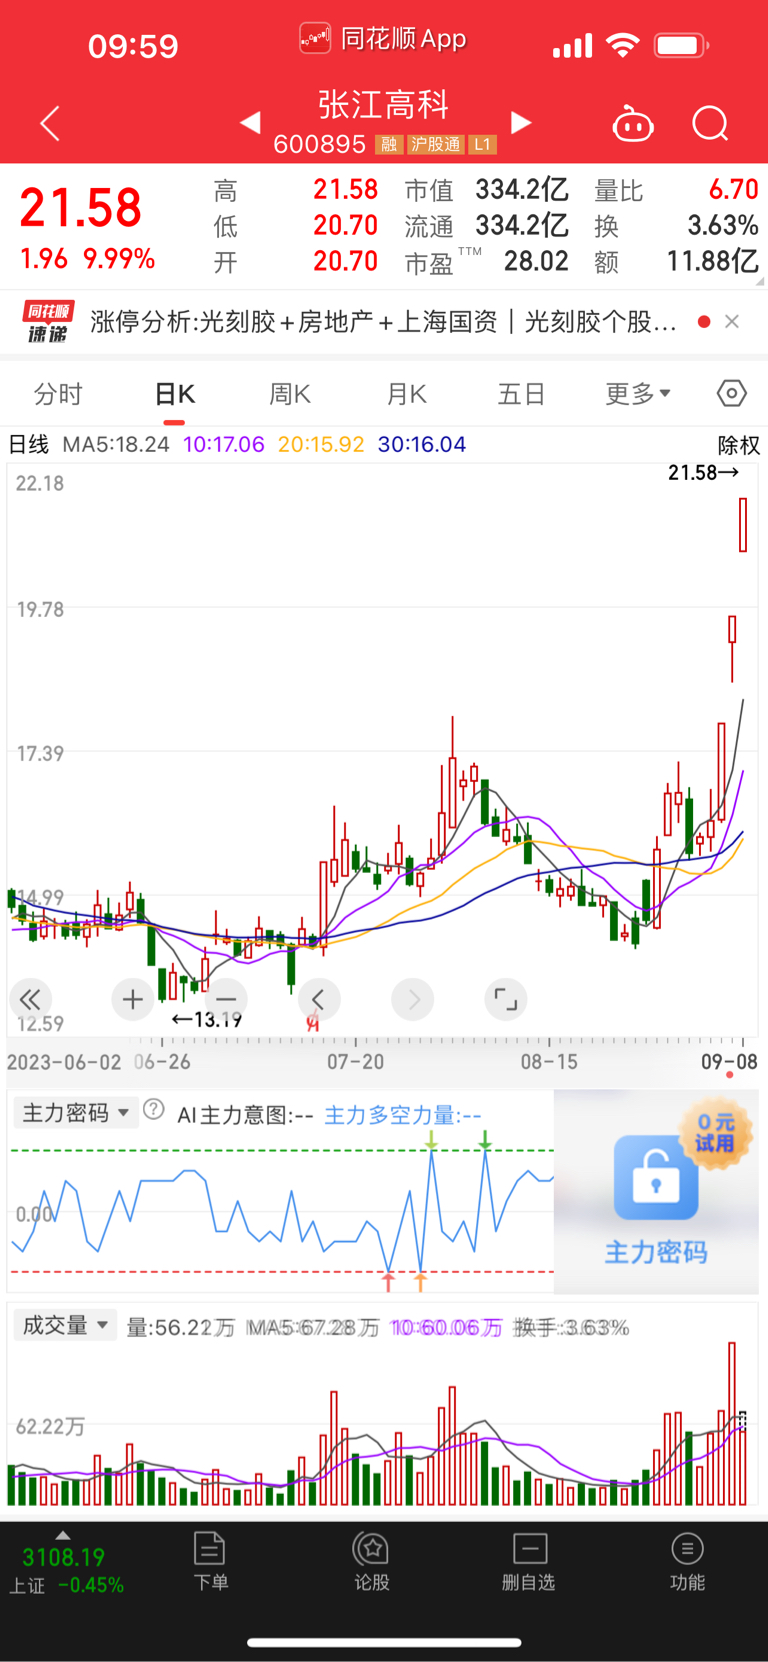Tap the 沪股通 badge
The width and height of the screenshot is (768, 1662).
(x=436, y=145)
